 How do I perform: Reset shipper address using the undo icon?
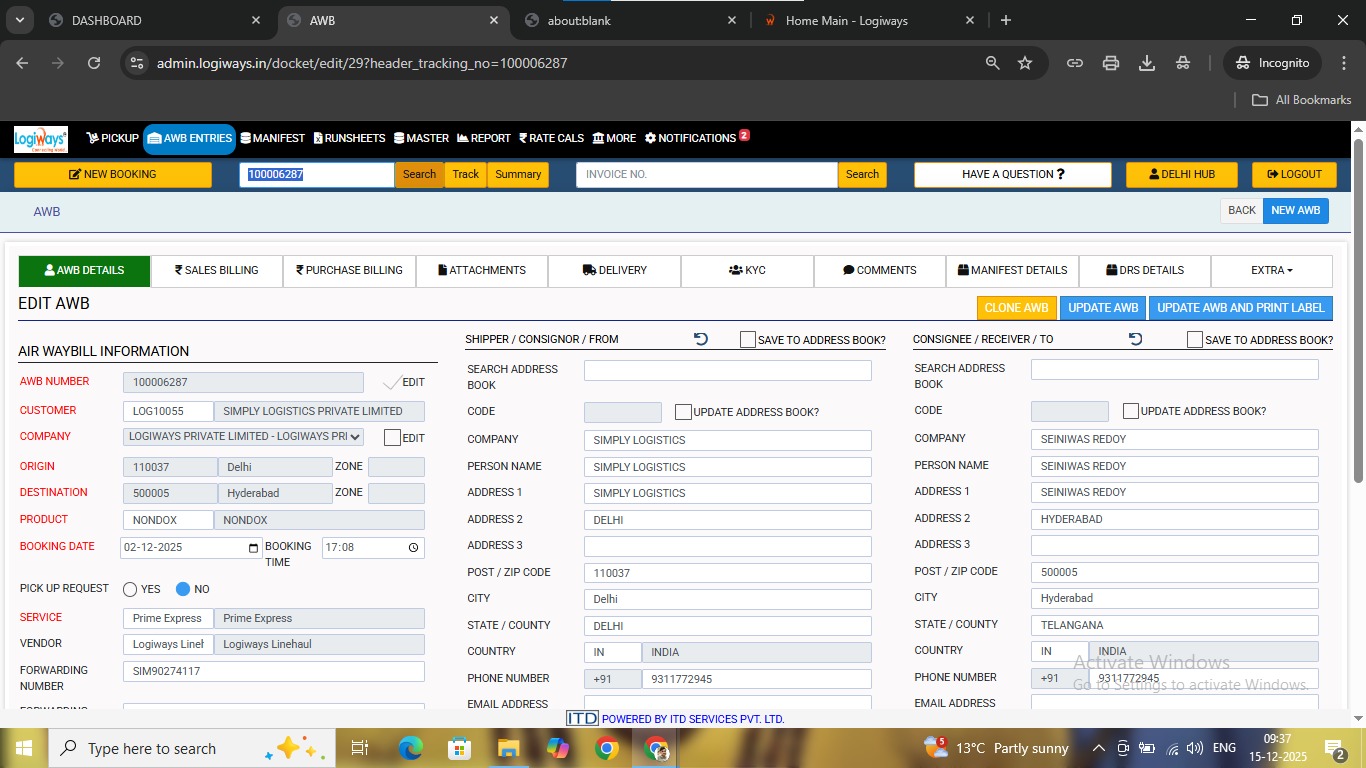point(701,340)
